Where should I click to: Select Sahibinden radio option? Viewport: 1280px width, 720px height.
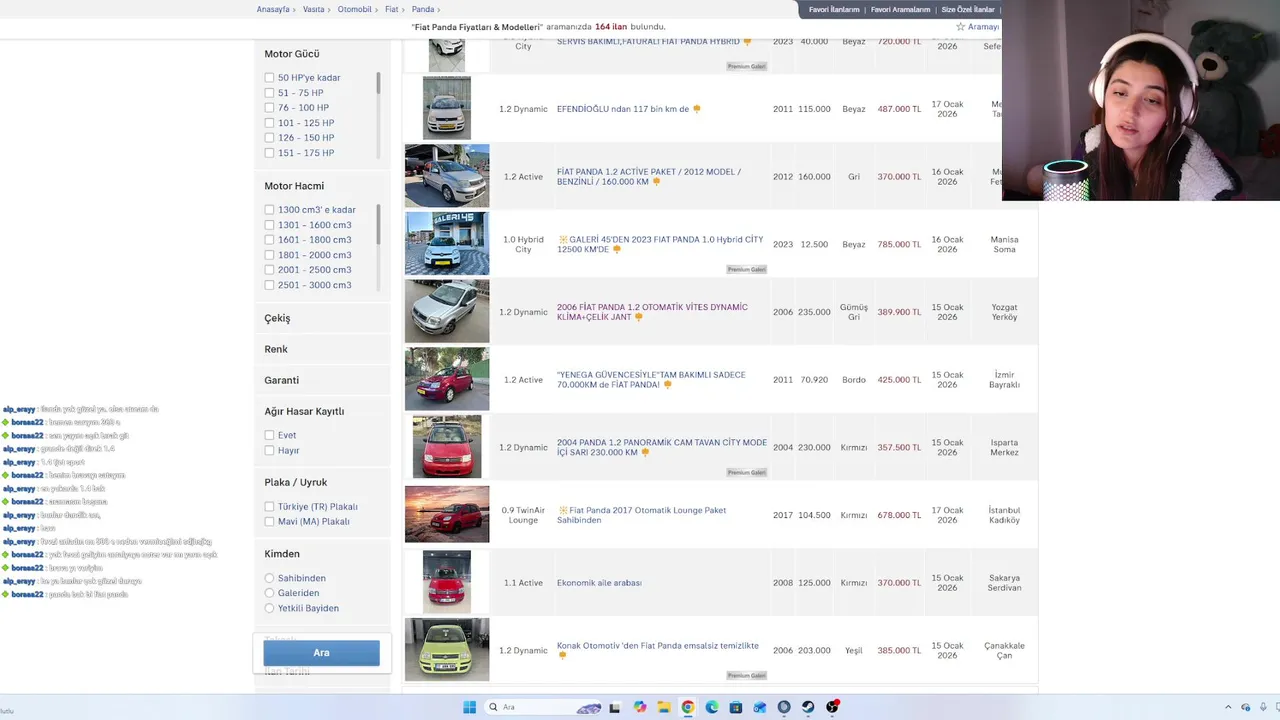269,578
